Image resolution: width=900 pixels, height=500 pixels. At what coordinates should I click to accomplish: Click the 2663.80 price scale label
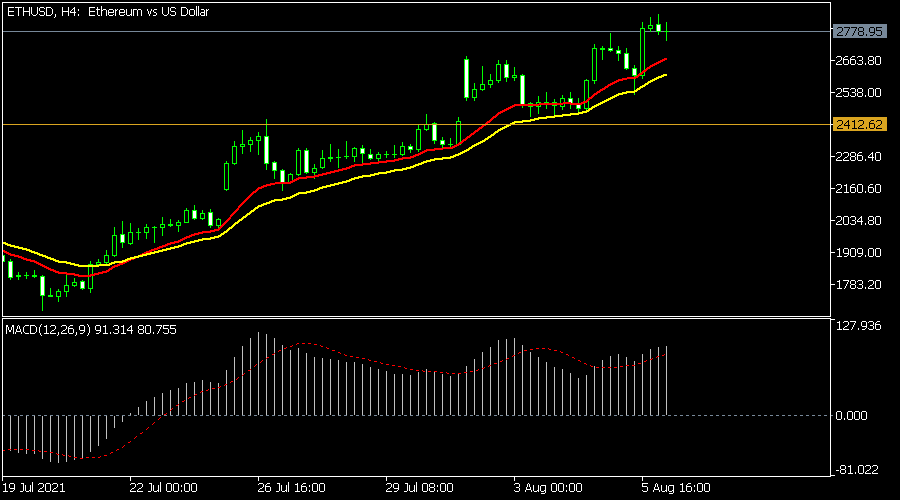(859, 61)
